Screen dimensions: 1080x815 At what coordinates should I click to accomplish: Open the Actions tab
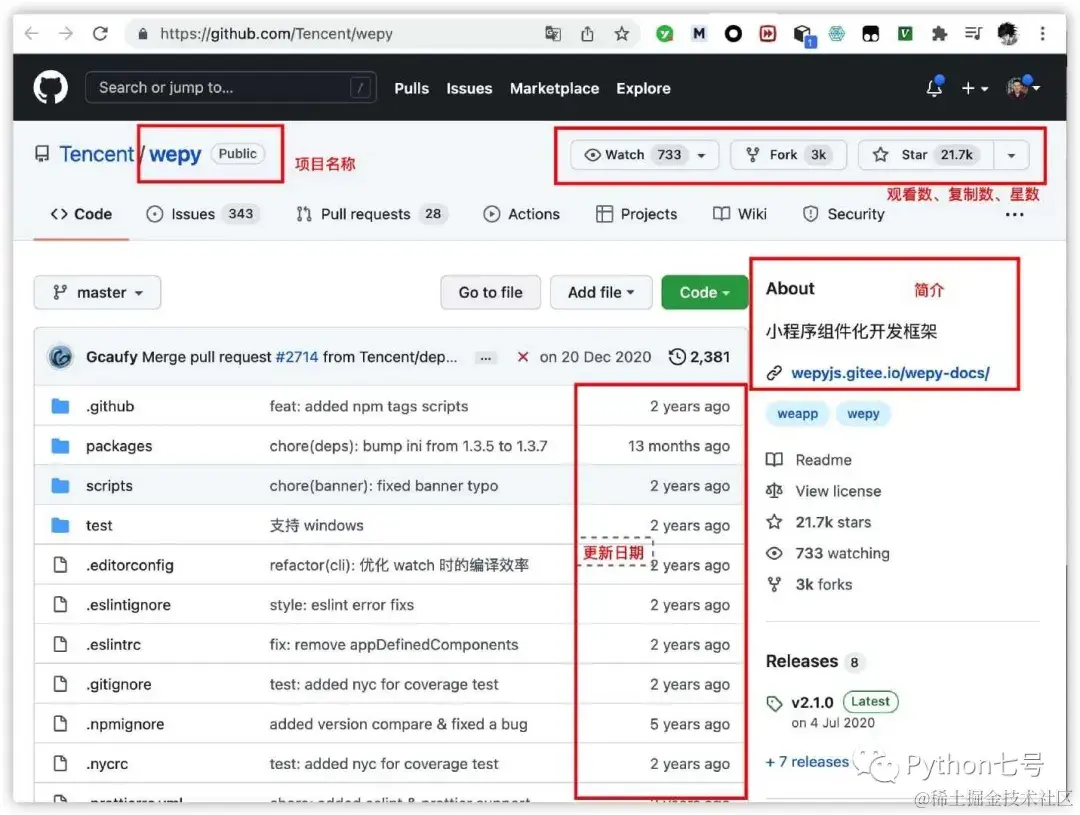coord(521,214)
